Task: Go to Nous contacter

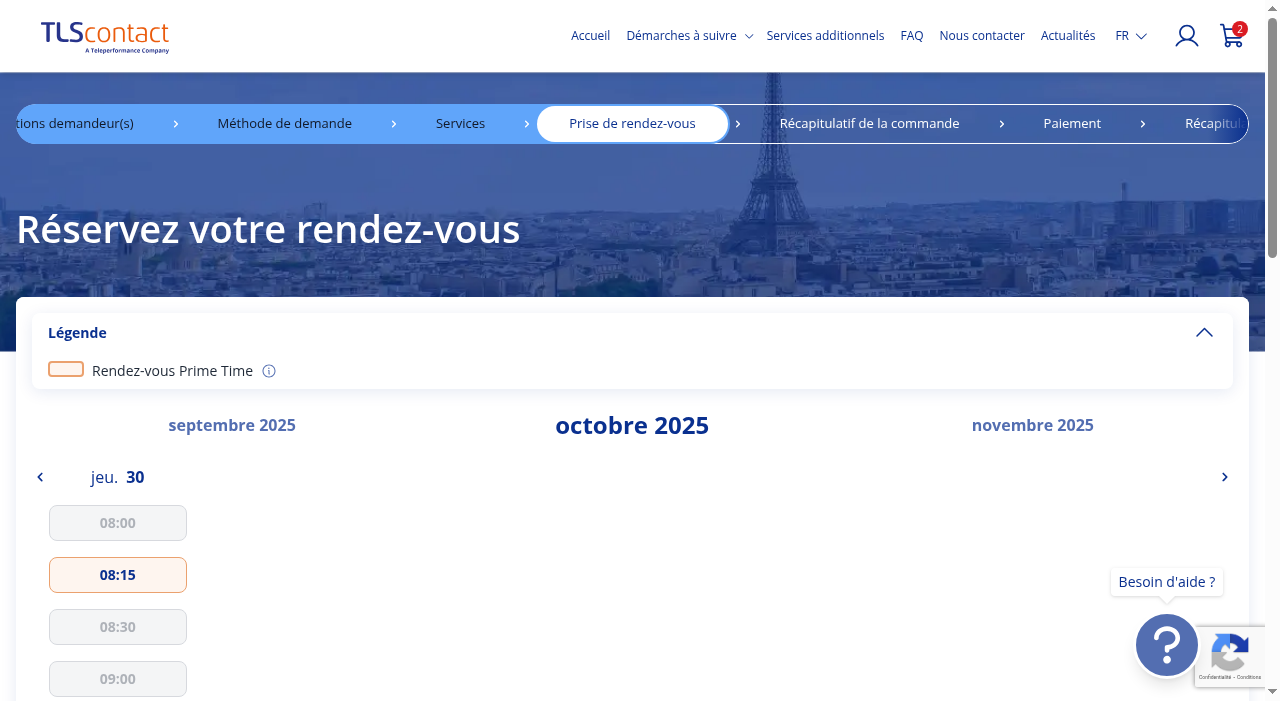Action: (982, 36)
